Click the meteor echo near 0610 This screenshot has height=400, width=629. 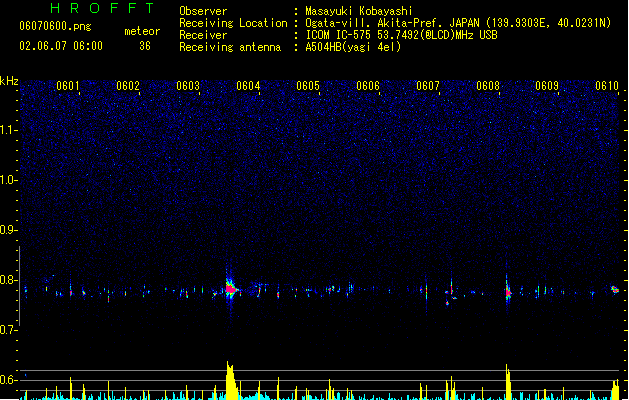tap(615, 289)
